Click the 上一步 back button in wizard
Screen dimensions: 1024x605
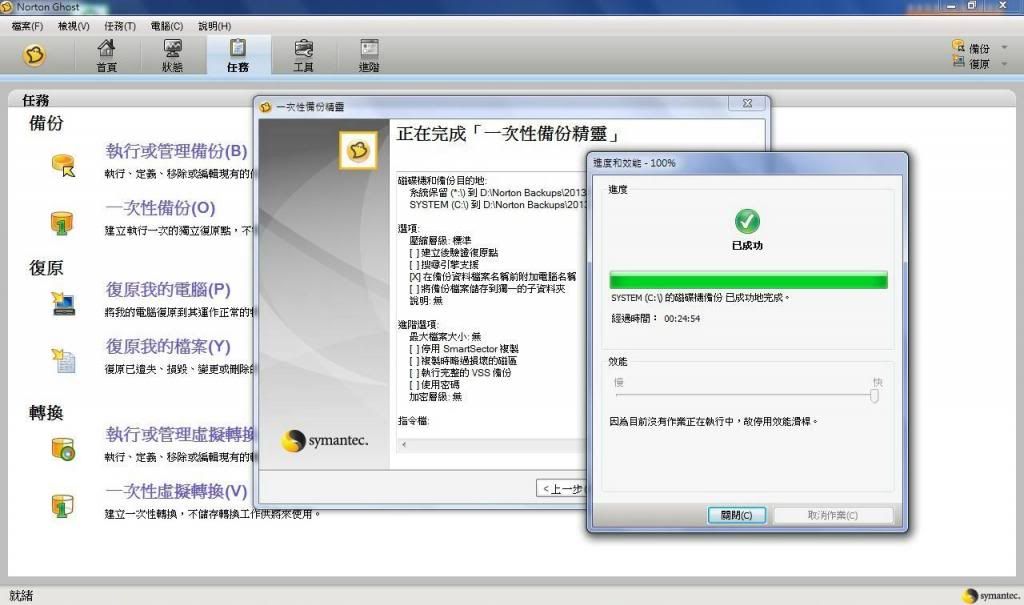[x=562, y=488]
